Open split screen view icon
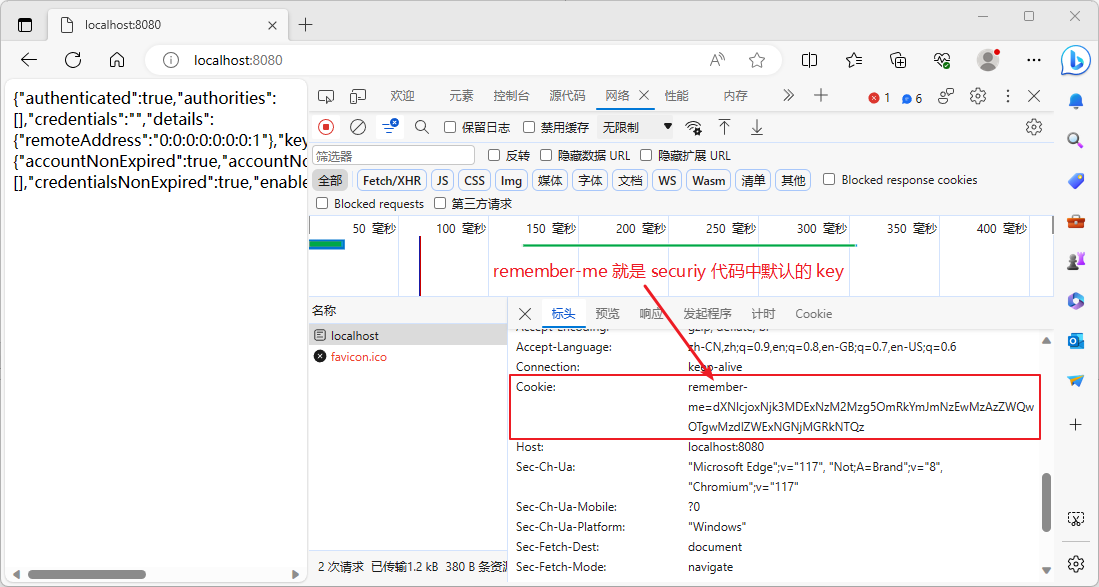This screenshot has height=587, width=1099. pyautogui.click(x=810, y=60)
